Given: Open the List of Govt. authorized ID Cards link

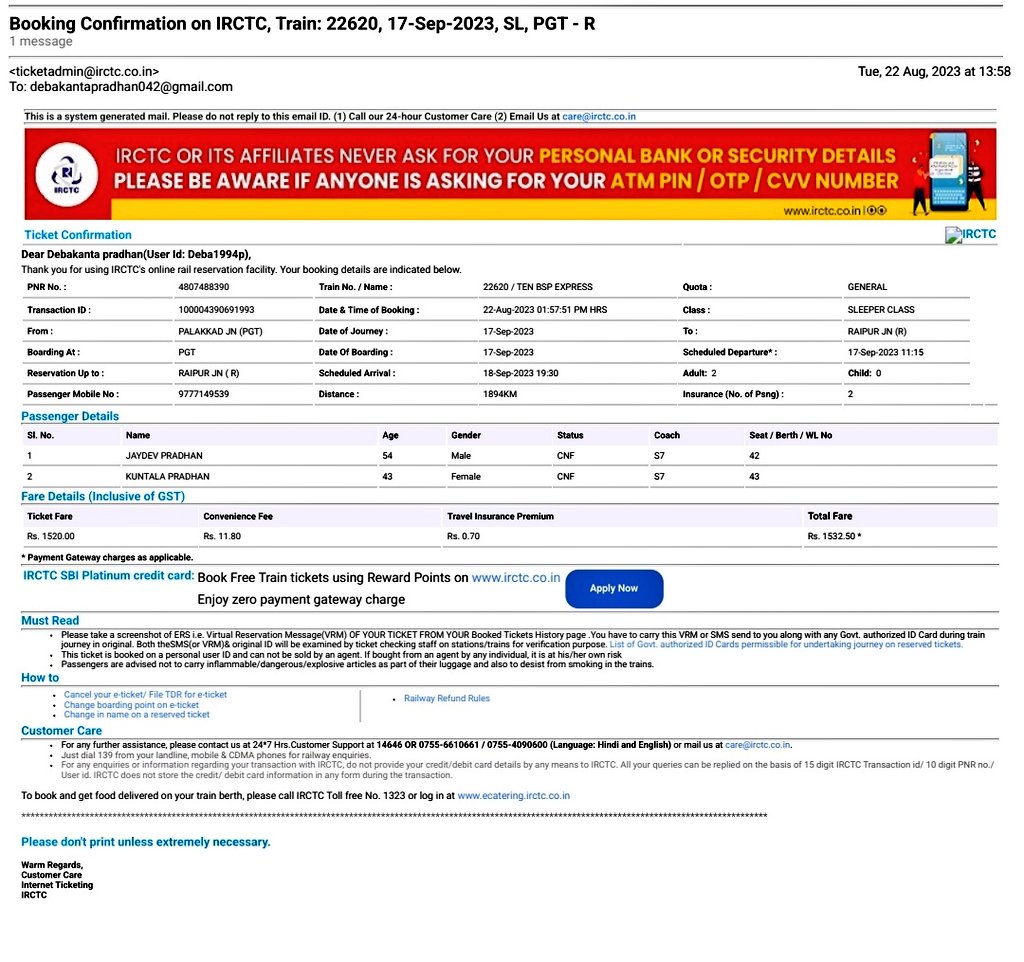Looking at the screenshot, I should click(x=786, y=645).
